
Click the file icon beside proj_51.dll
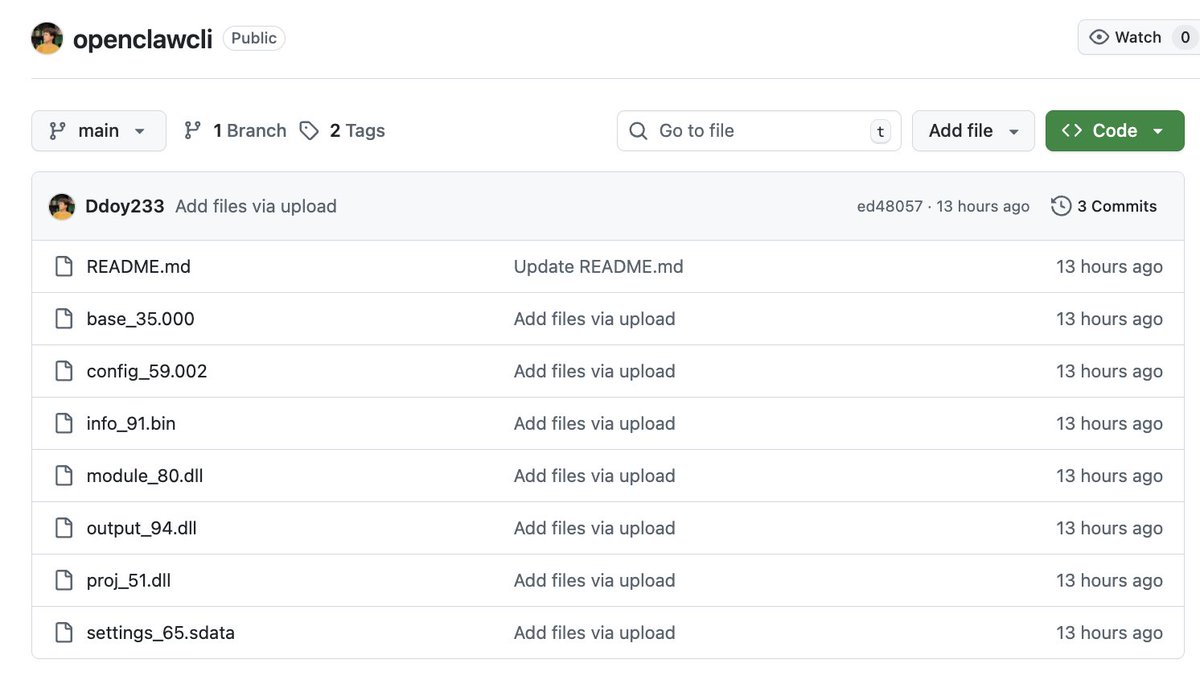tap(64, 580)
